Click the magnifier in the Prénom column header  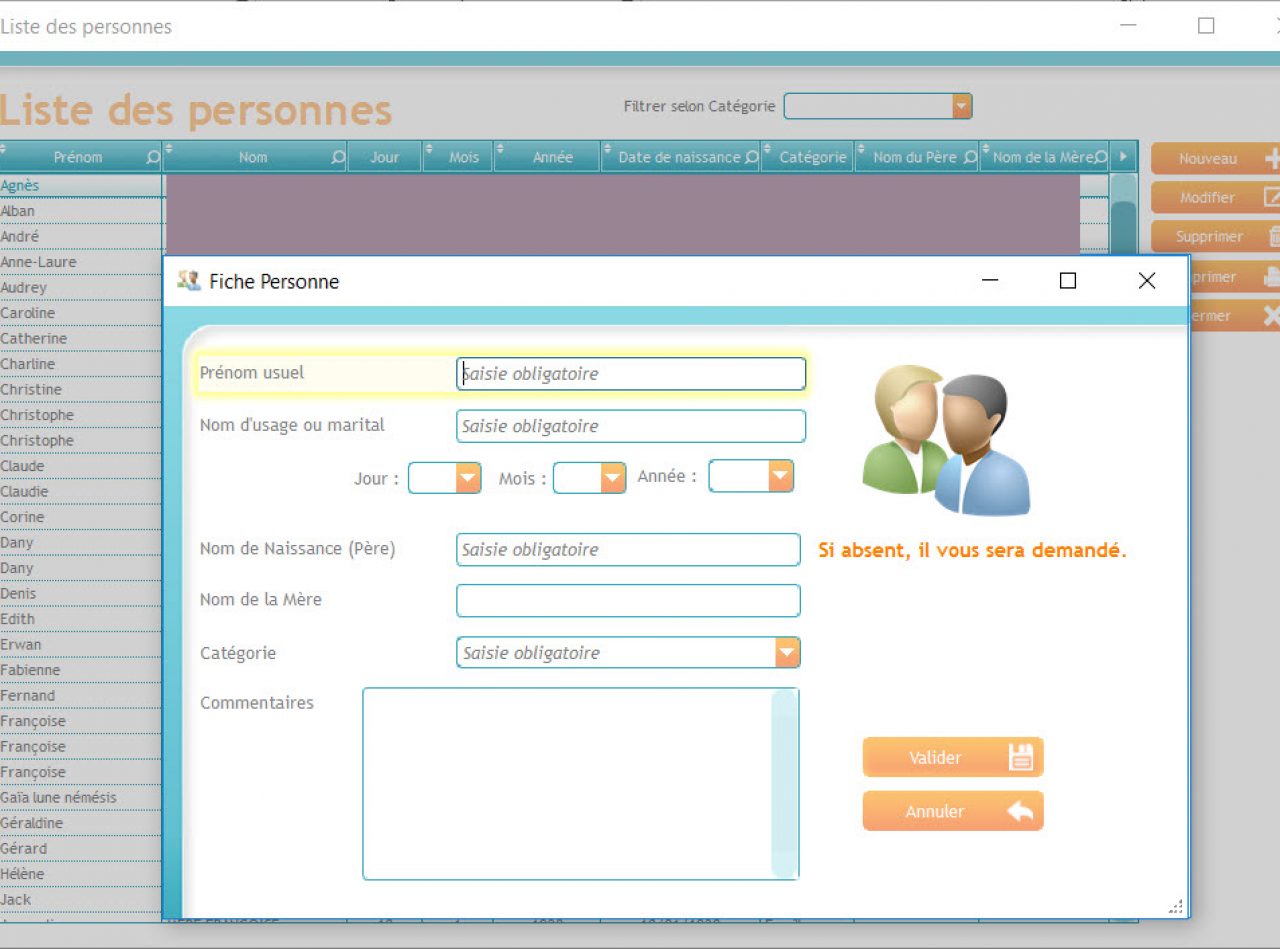click(x=152, y=157)
